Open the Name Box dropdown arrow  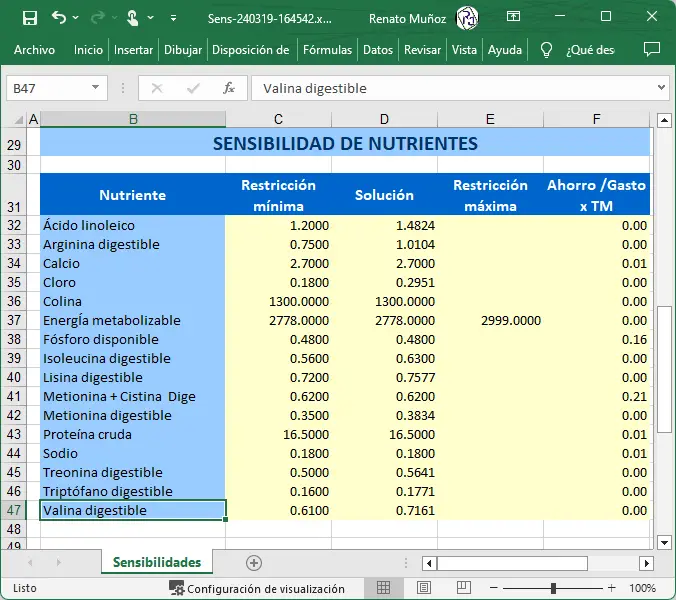97,88
